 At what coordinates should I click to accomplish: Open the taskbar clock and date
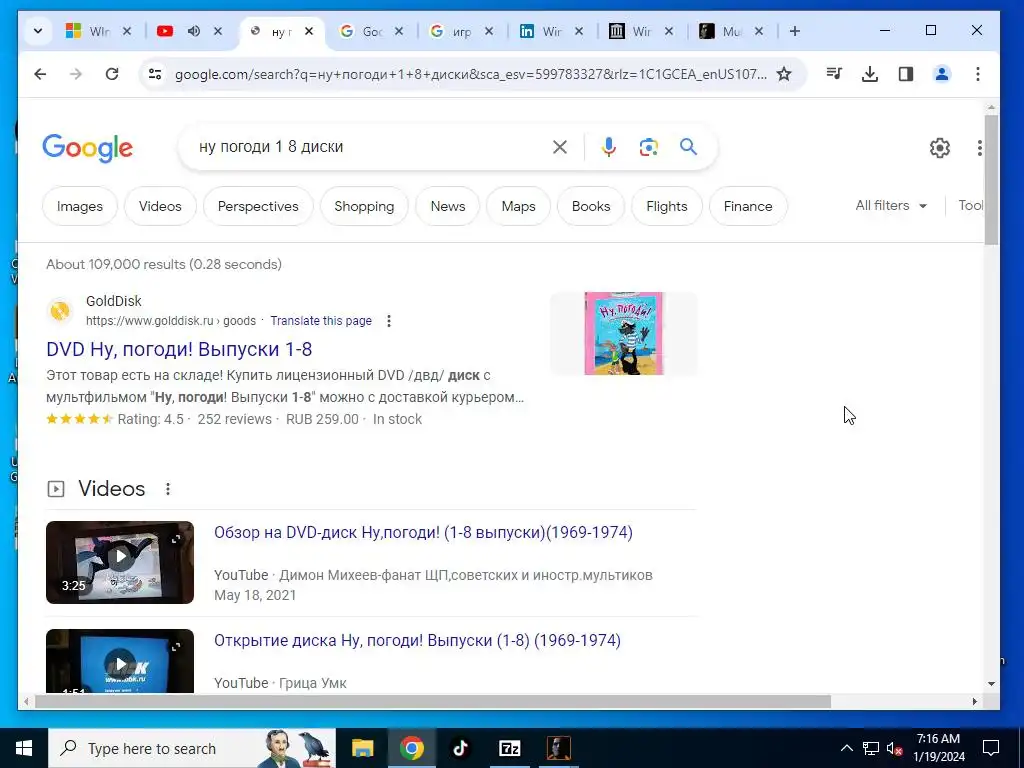[938, 748]
